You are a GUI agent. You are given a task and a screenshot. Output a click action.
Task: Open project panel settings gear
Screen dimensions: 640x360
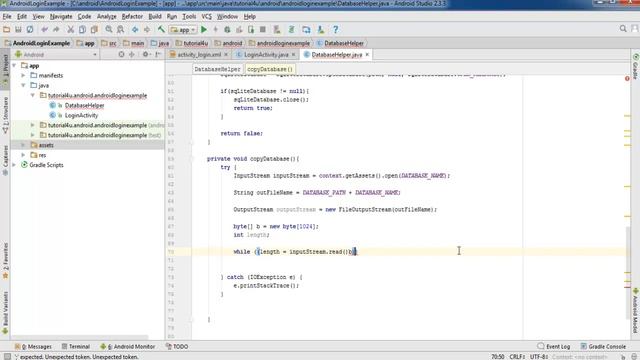145,54
